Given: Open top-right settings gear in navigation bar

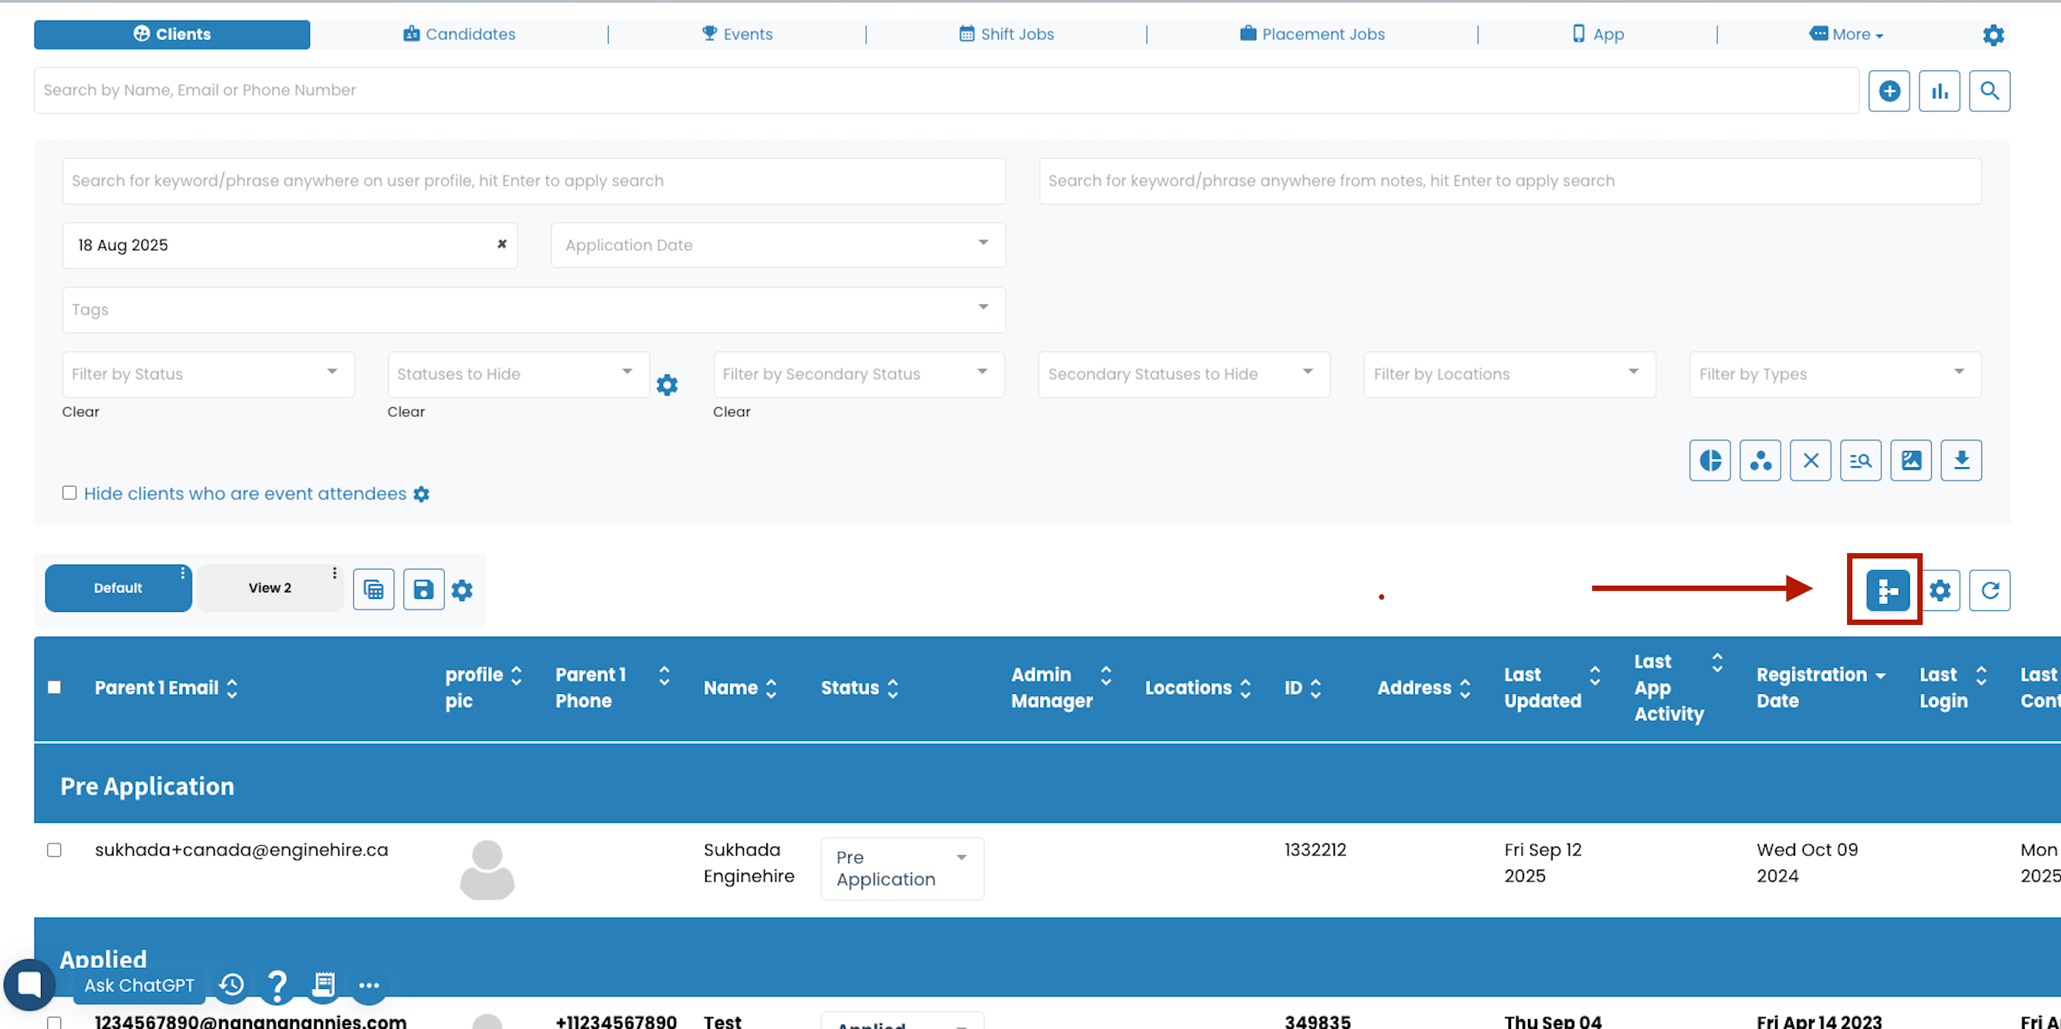Looking at the screenshot, I should pyautogui.click(x=1993, y=35).
